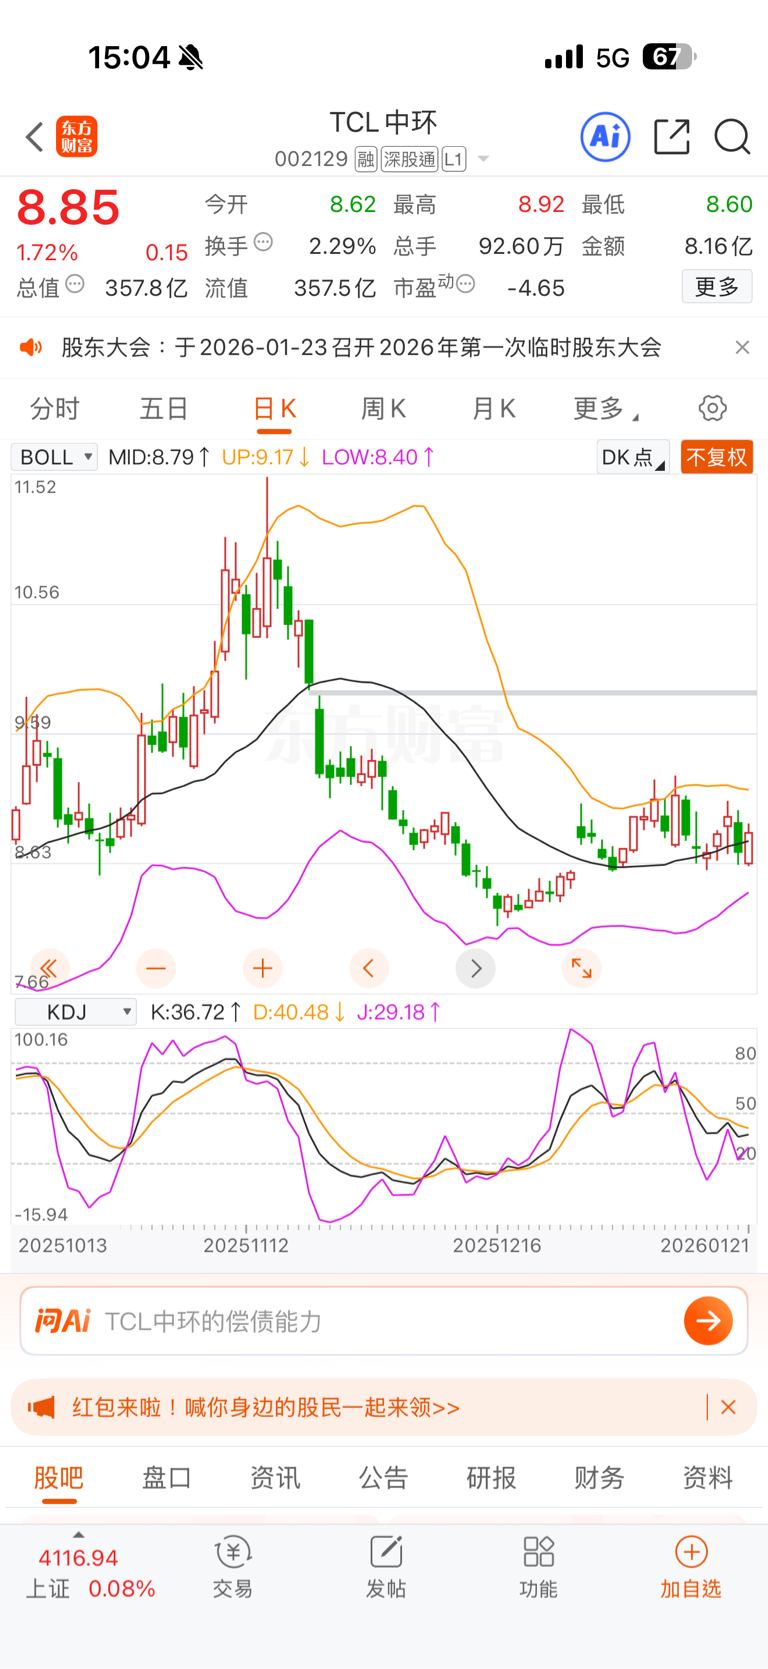Tap the silent mode bell icon

191,58
